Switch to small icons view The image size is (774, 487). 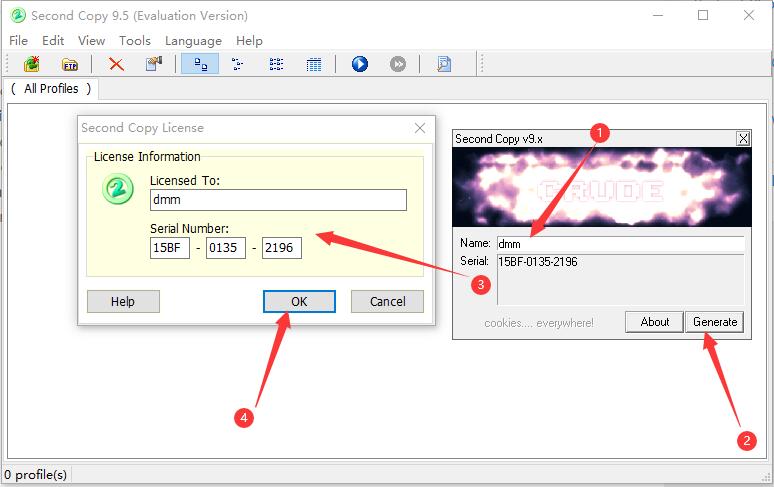237,64
